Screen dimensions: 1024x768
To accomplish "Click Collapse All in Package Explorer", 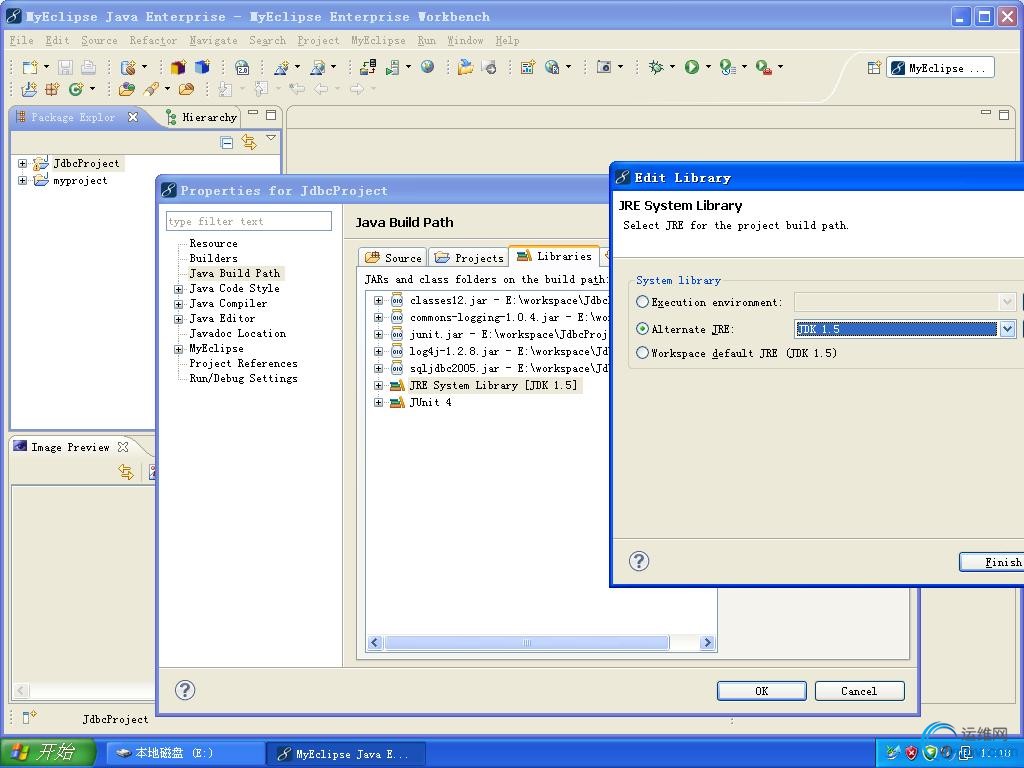I will (227, 142).
